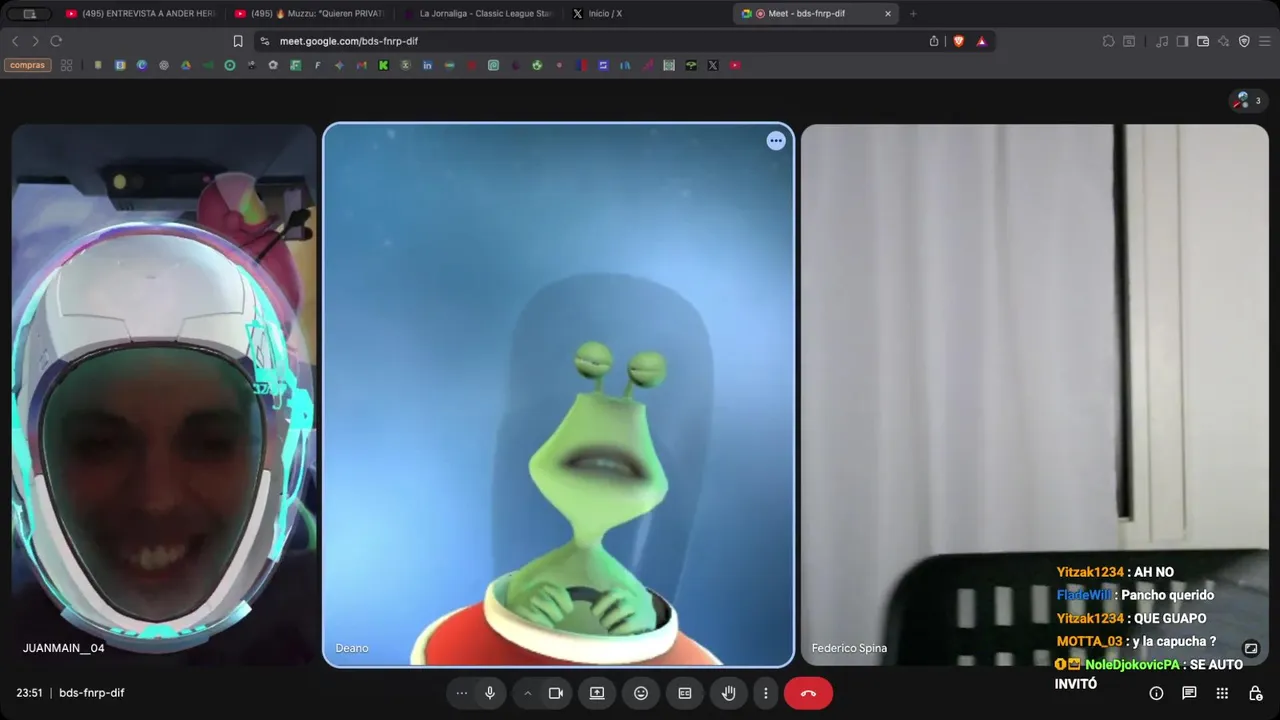Open the Kick green K bookmark

click(383, 65)
